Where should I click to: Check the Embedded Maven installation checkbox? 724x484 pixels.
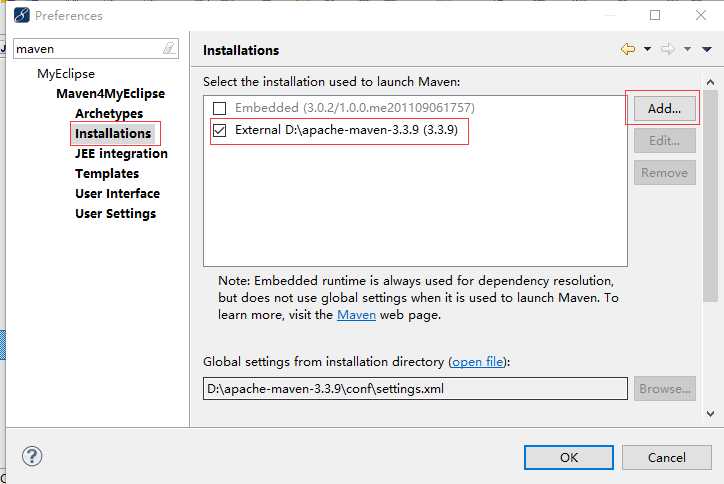tap(219, 108)
